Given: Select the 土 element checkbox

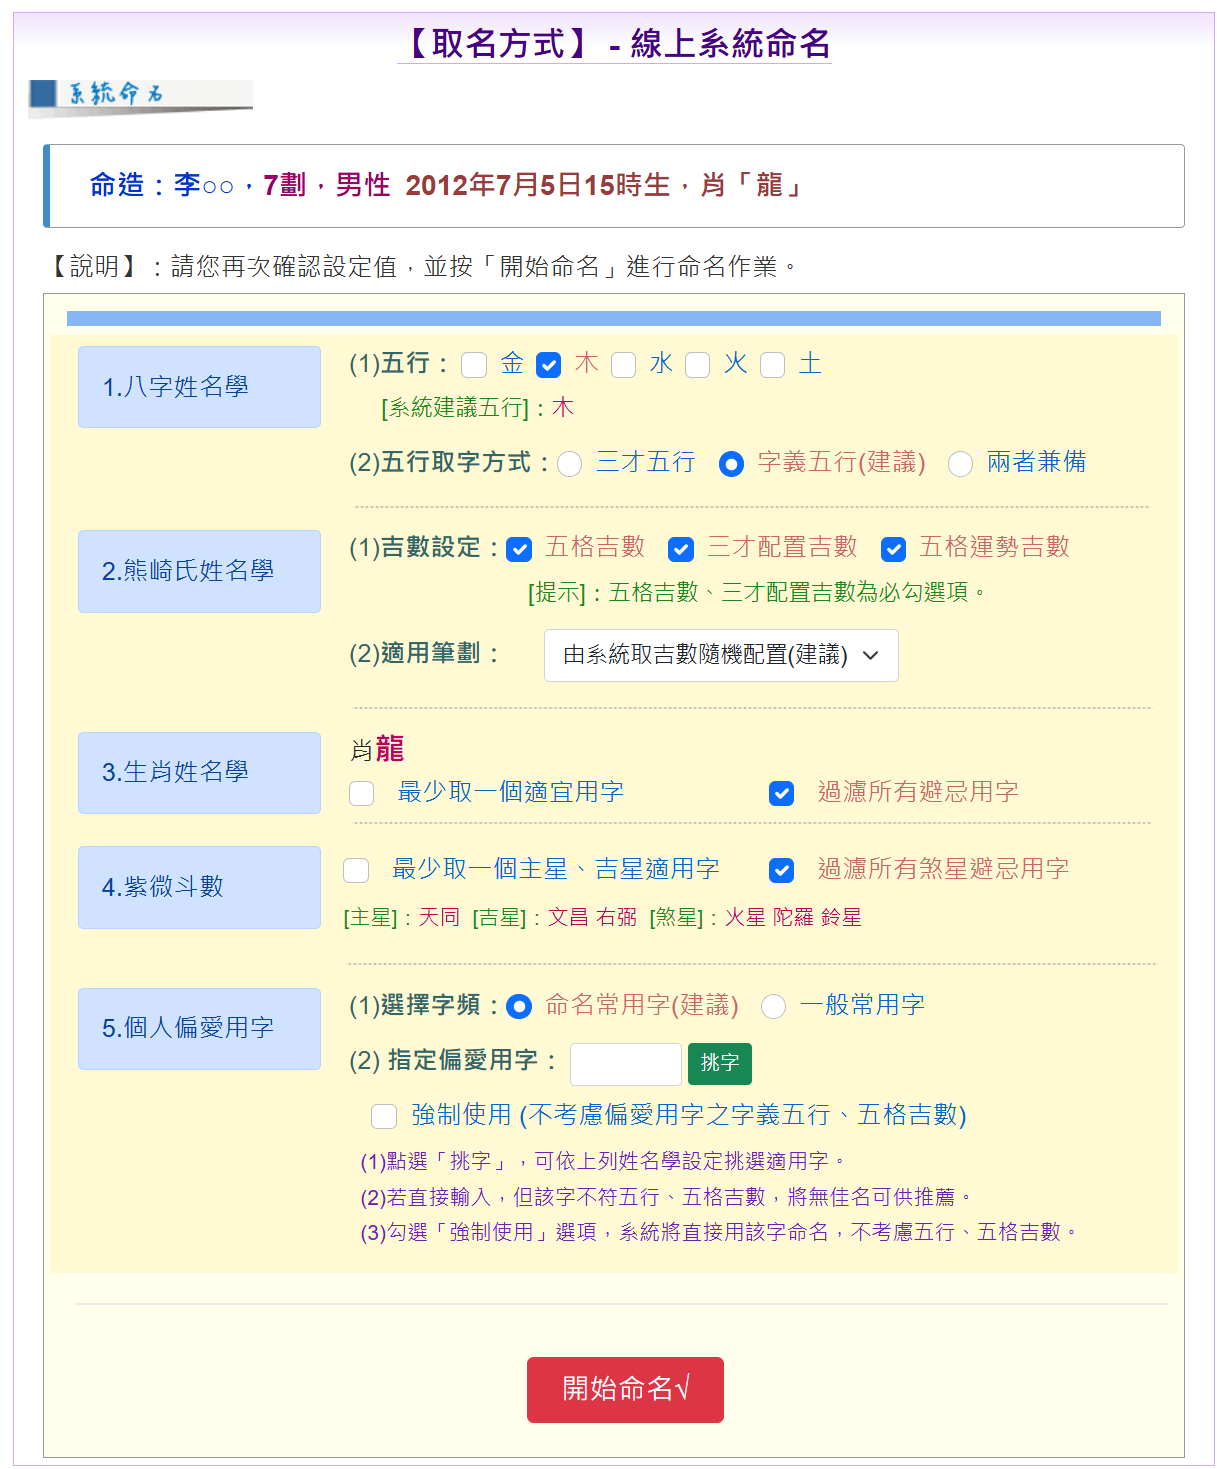Looking at the screenshot, I should (x=772, y=365).
